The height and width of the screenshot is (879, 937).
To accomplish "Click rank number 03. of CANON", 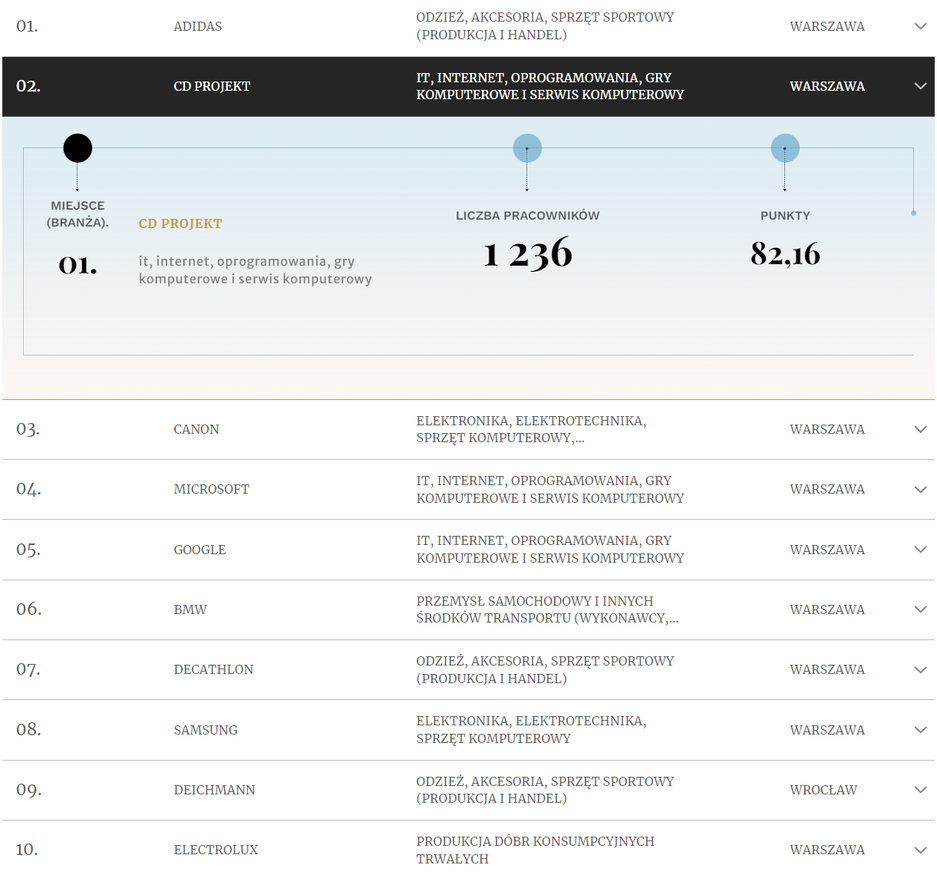I will (28, 429).
